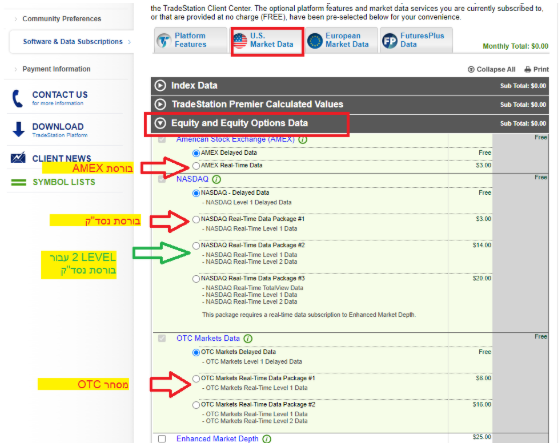Open the Enhanced Market Depth link
Screen dimensions: 560x443
point(217,439)
